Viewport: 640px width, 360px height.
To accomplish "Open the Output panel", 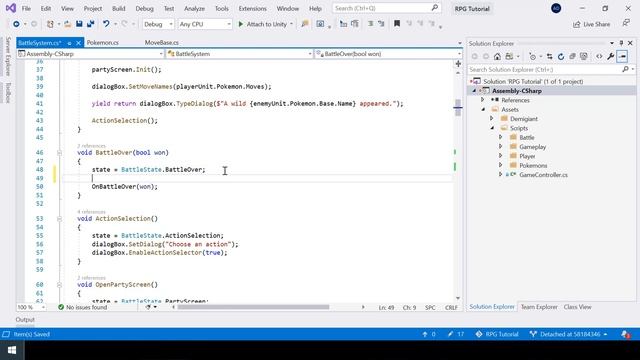I will (25, 320).
